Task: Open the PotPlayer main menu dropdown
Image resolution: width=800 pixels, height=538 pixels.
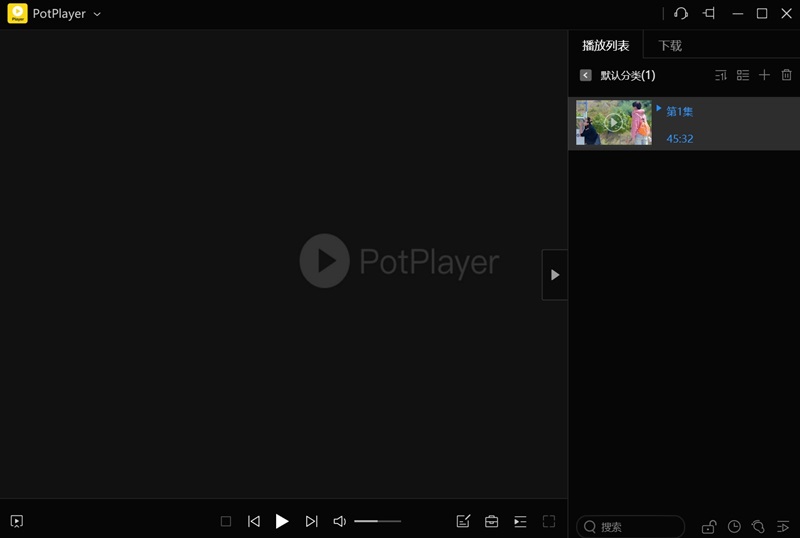Action: [97, 14]
